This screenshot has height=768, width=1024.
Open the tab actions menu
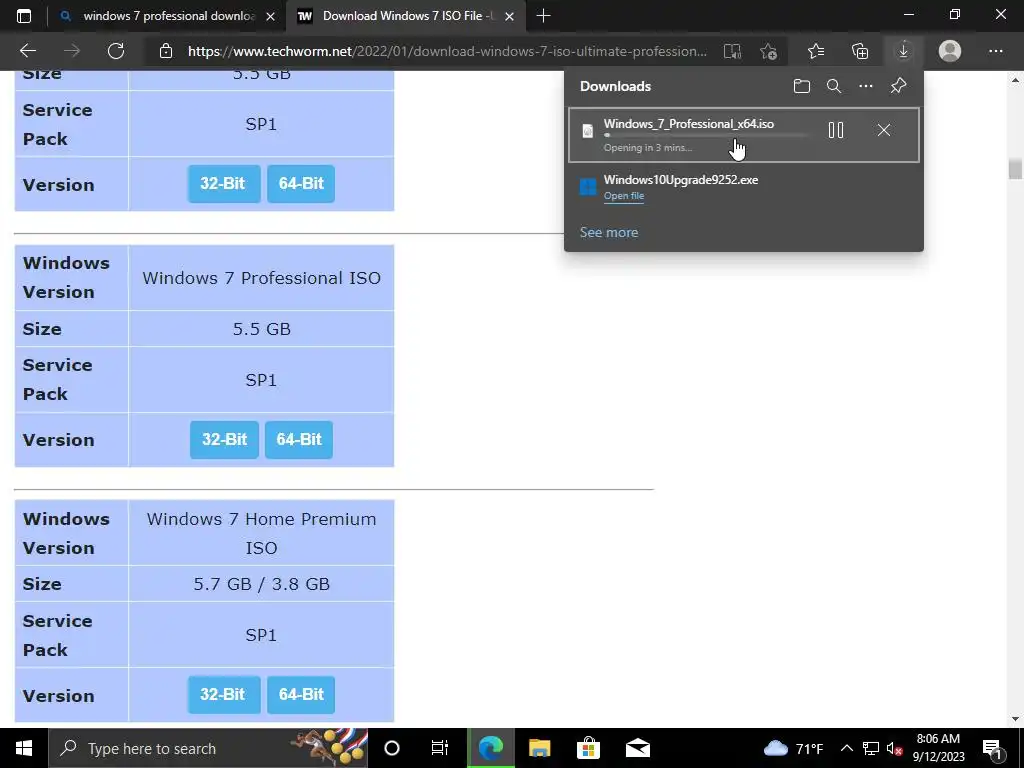(24, 16)
